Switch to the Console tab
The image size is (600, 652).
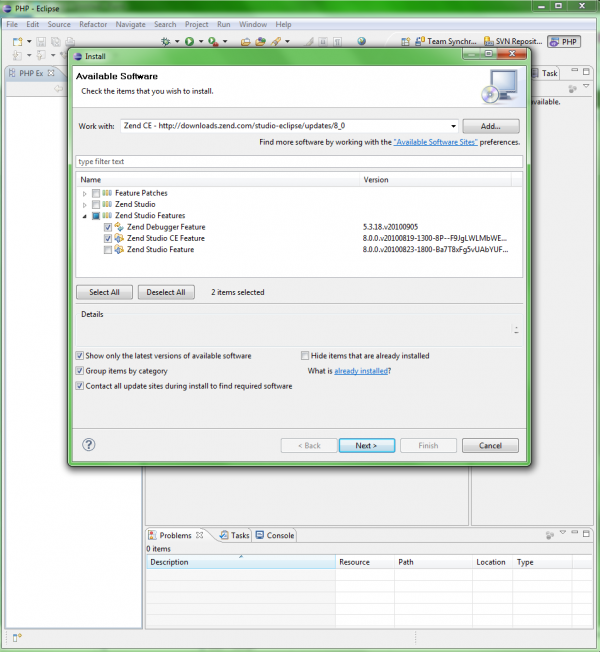tap(275, 535)
